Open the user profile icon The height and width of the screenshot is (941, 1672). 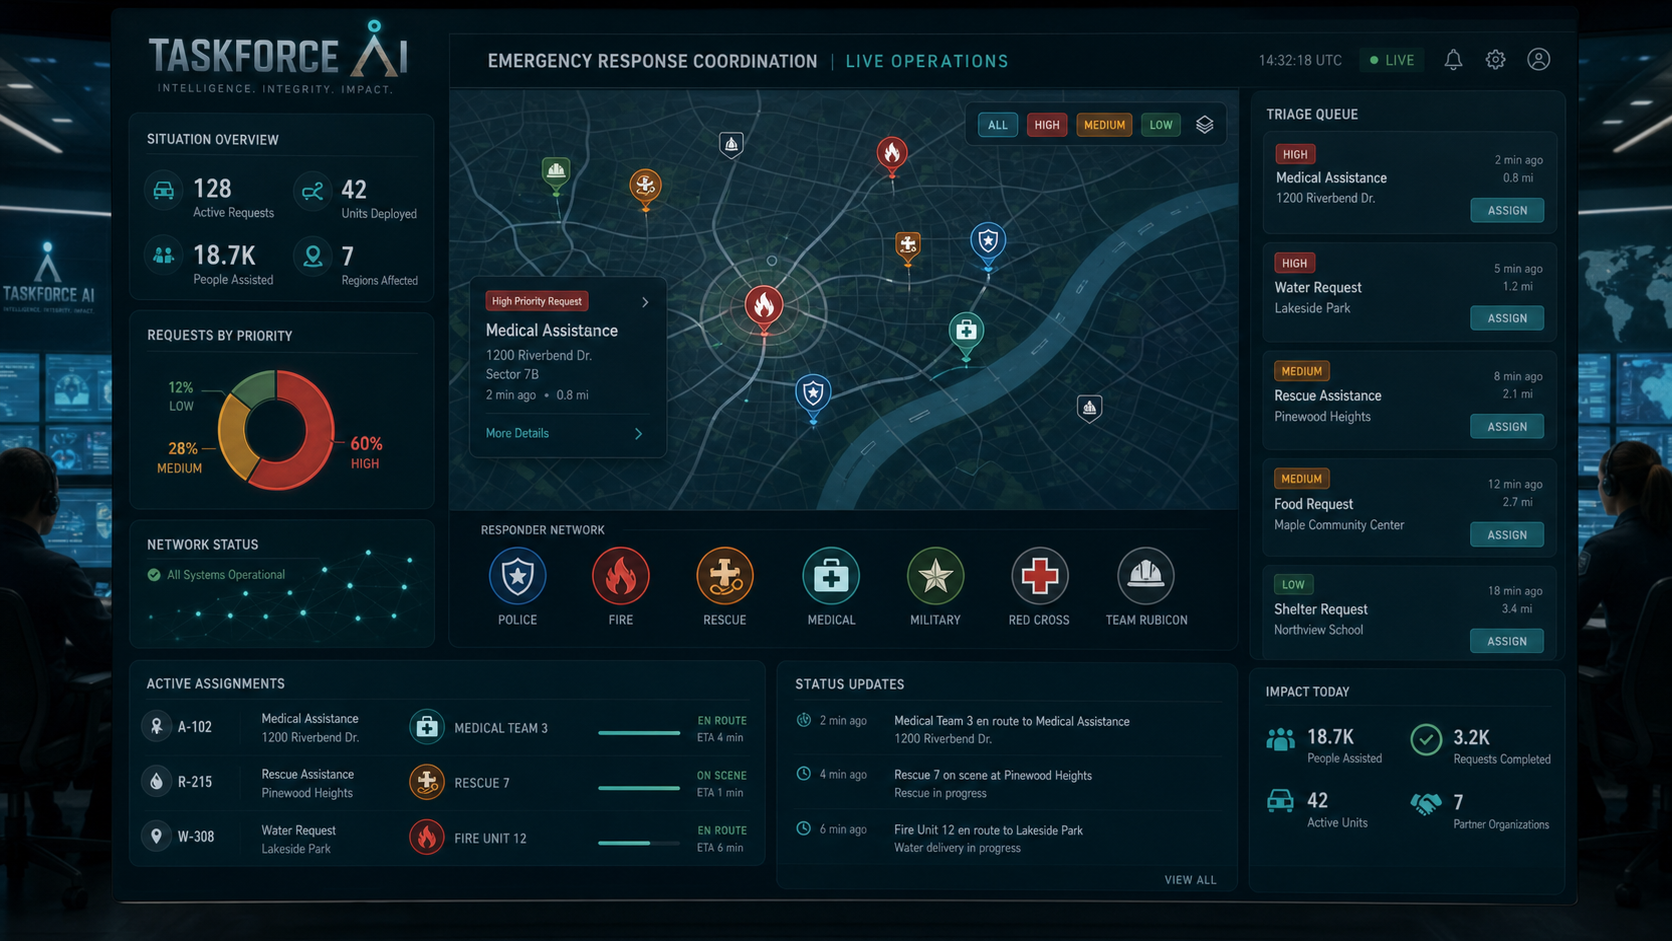[x=1539, y=60]
